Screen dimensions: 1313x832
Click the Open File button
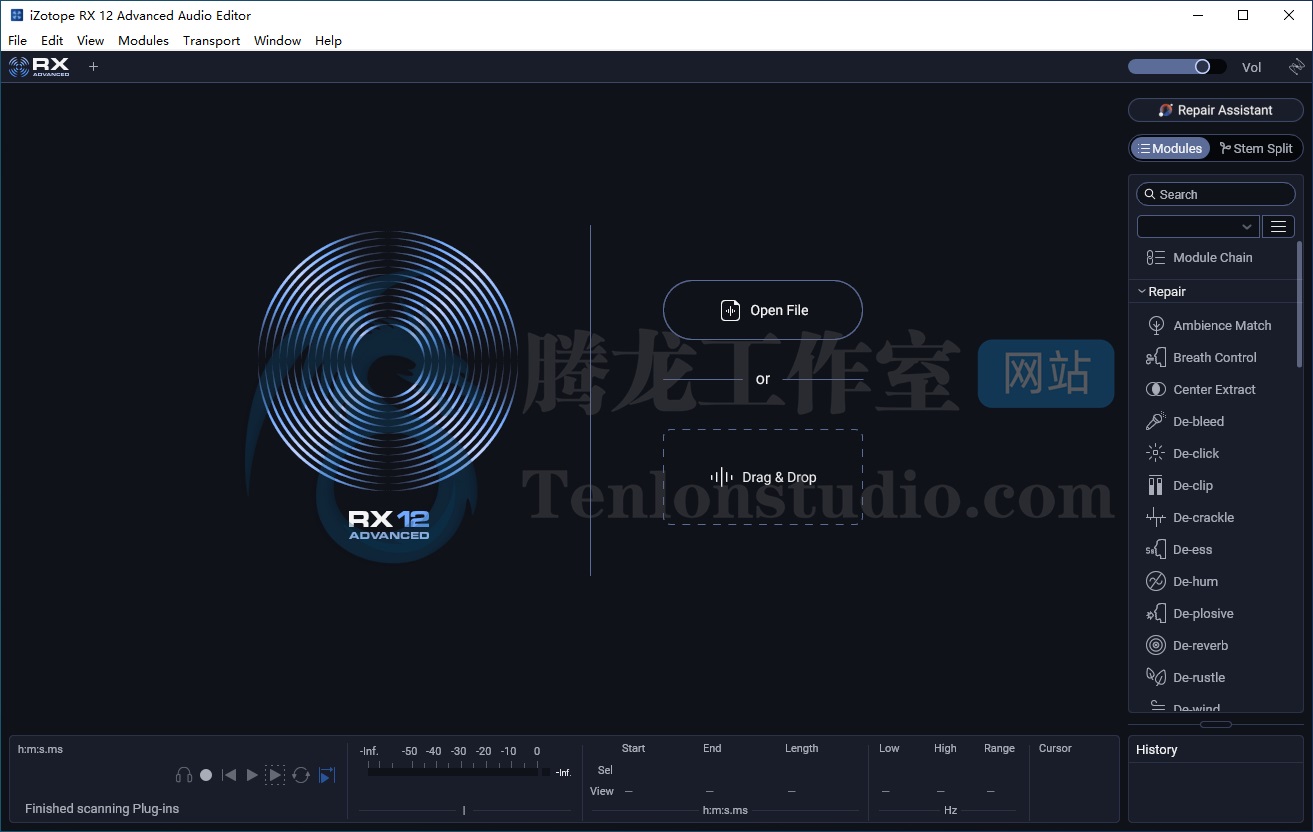tap(762, 310)
